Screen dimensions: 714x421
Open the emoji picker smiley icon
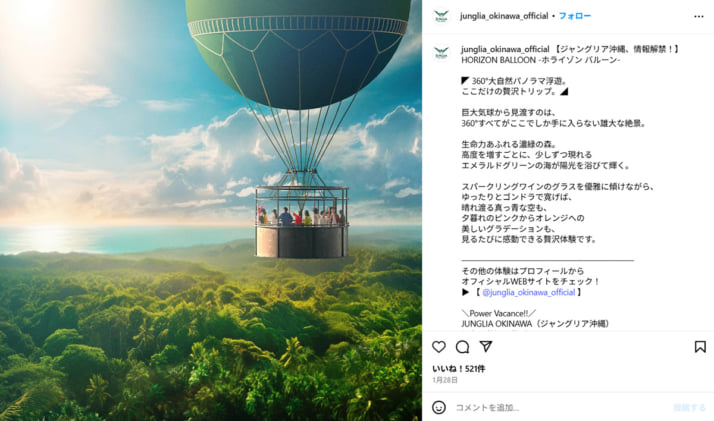pyautogui.click(x=439, y=407)
